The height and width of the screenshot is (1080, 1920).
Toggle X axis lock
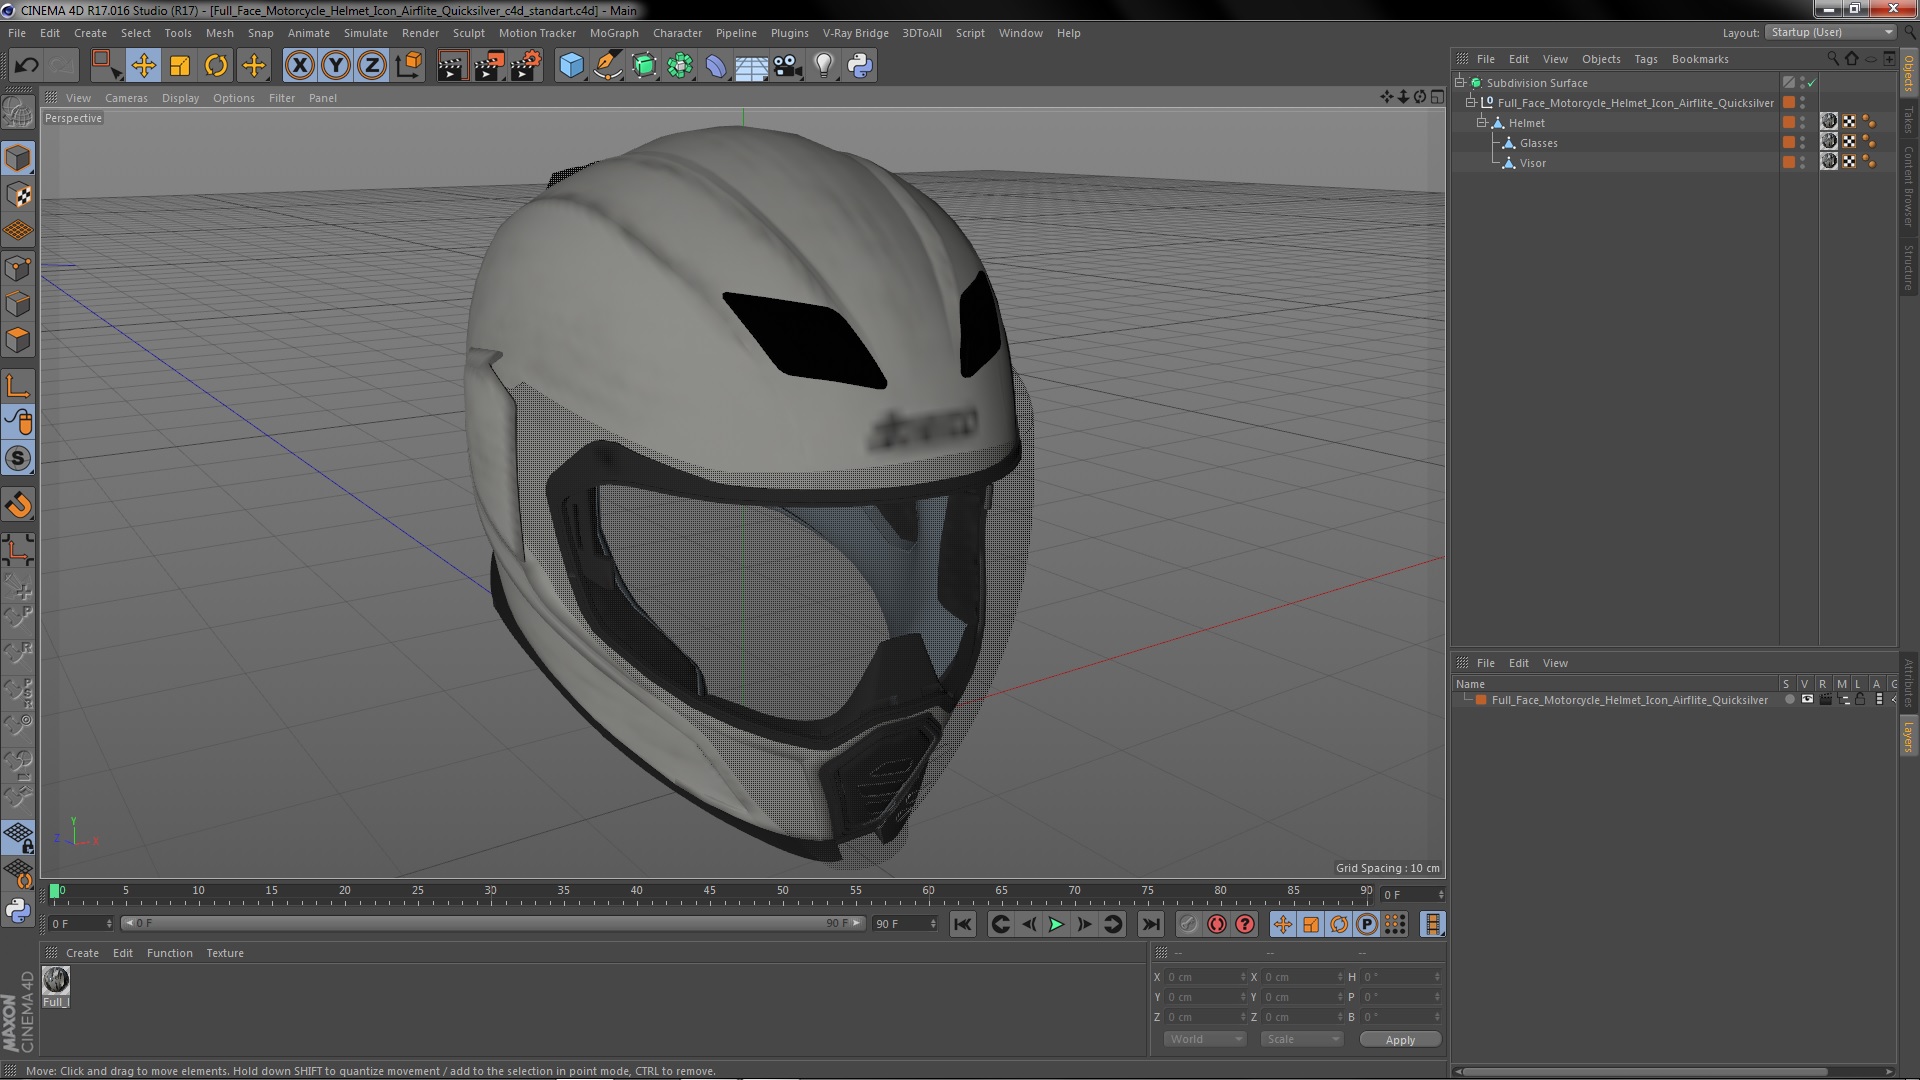(x=299, y=66)
